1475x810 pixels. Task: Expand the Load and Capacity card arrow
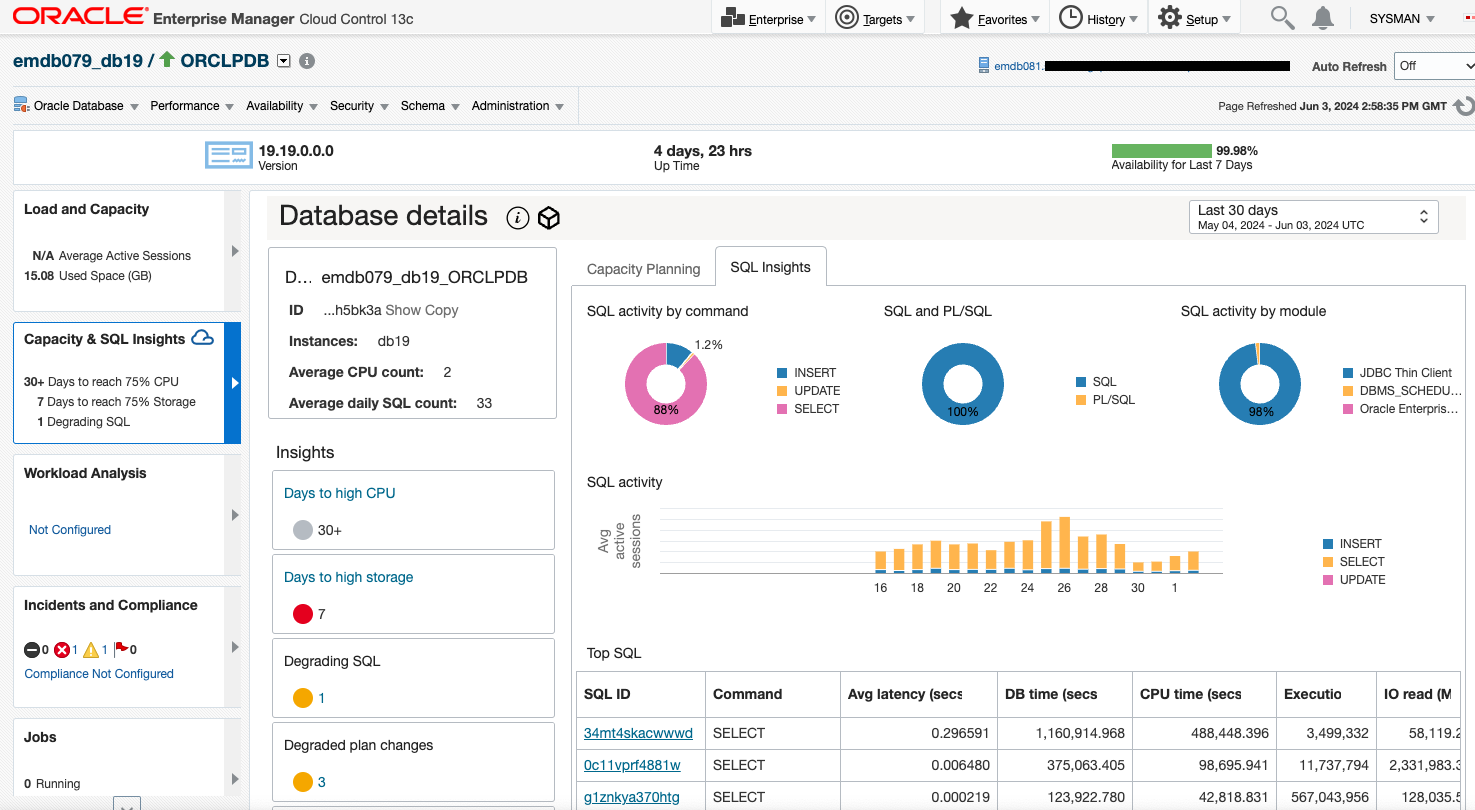[235, 251]
